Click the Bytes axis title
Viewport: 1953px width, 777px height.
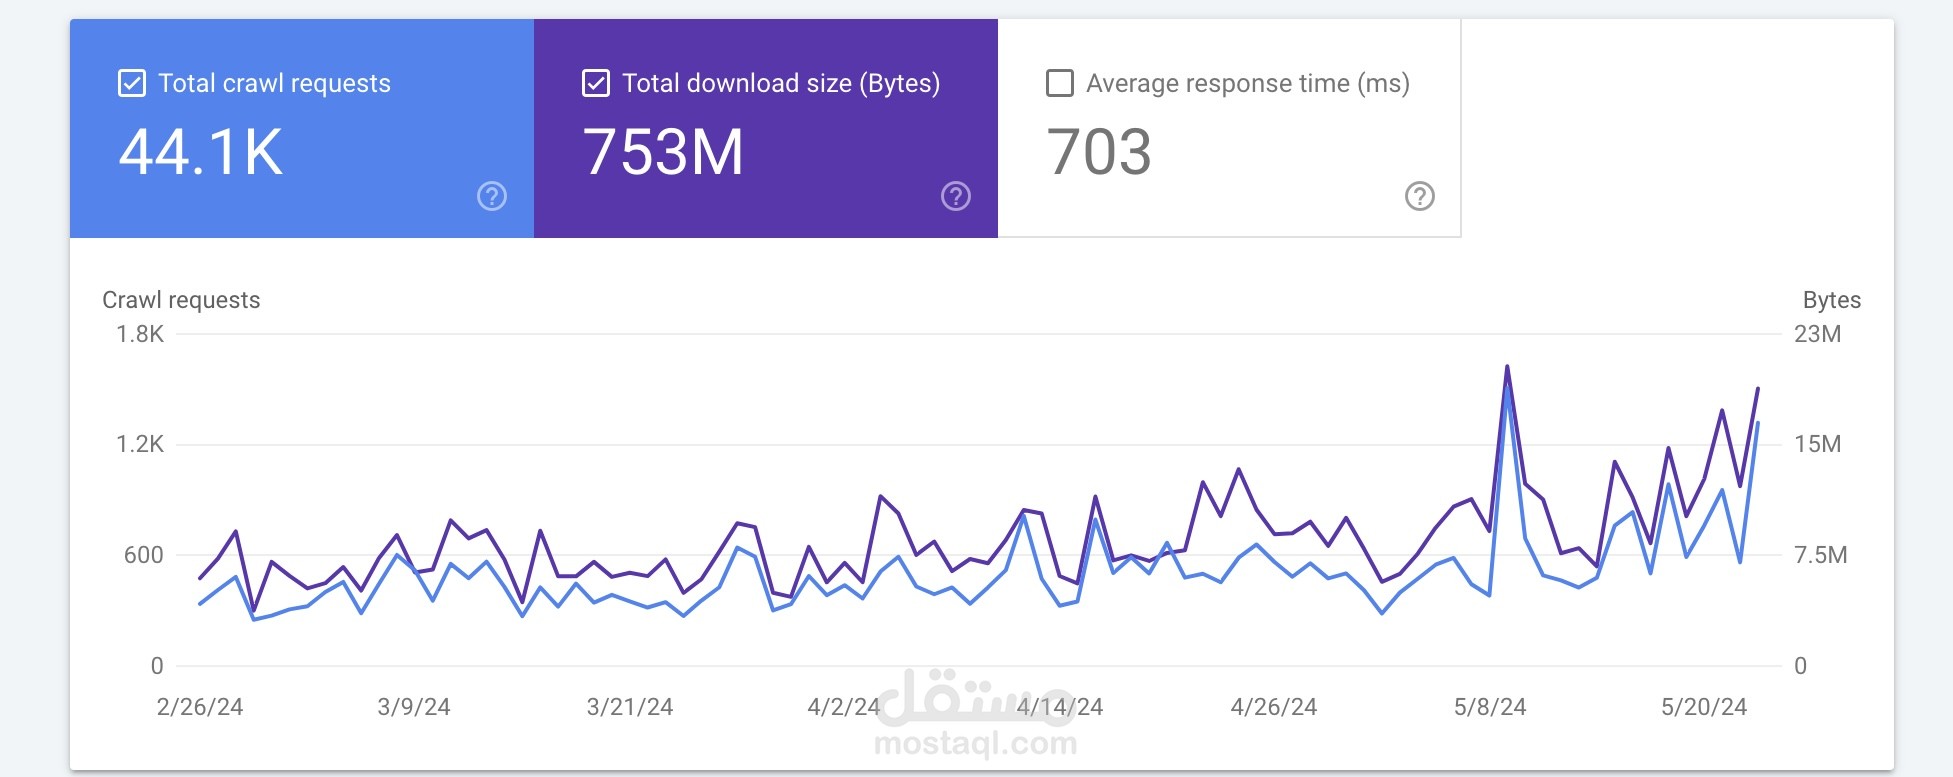pos(1832,300)
